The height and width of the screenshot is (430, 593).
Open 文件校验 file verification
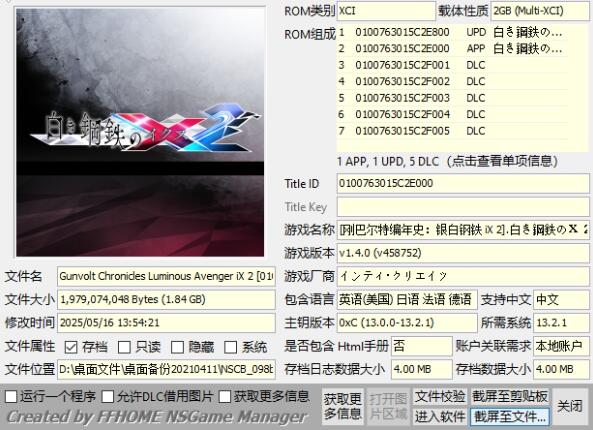tap(440, 397)
